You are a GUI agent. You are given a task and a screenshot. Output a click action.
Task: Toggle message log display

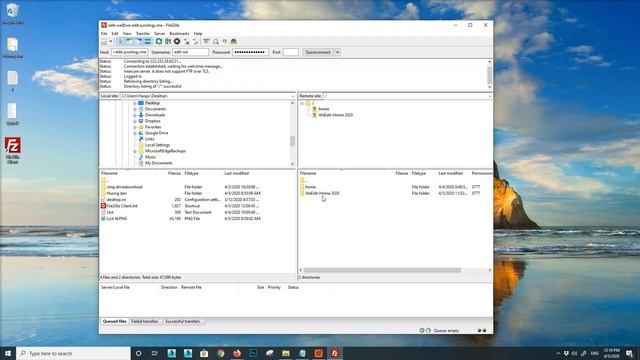pyautogui.click(x=120, y=42)
